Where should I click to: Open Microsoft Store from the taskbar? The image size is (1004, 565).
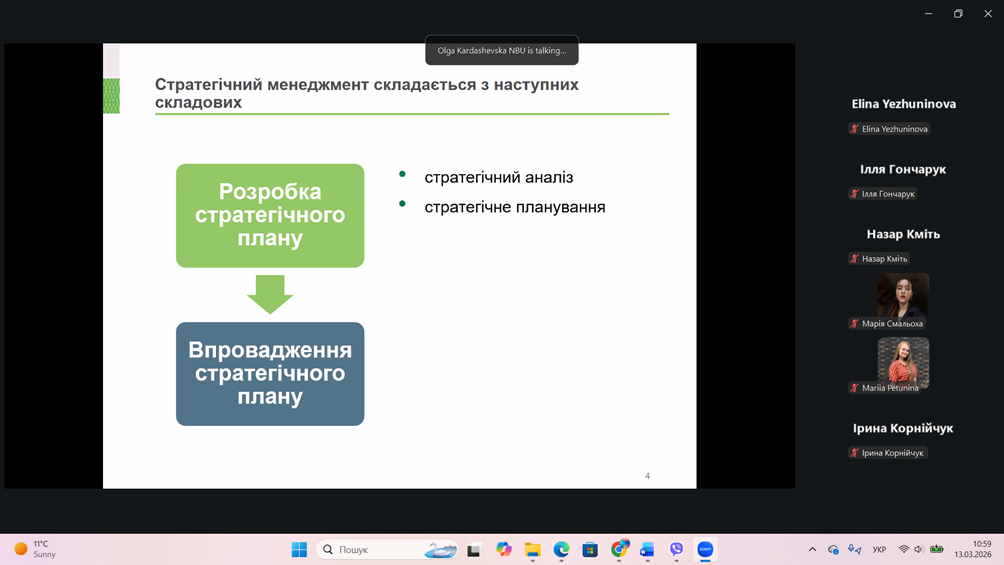590,549
